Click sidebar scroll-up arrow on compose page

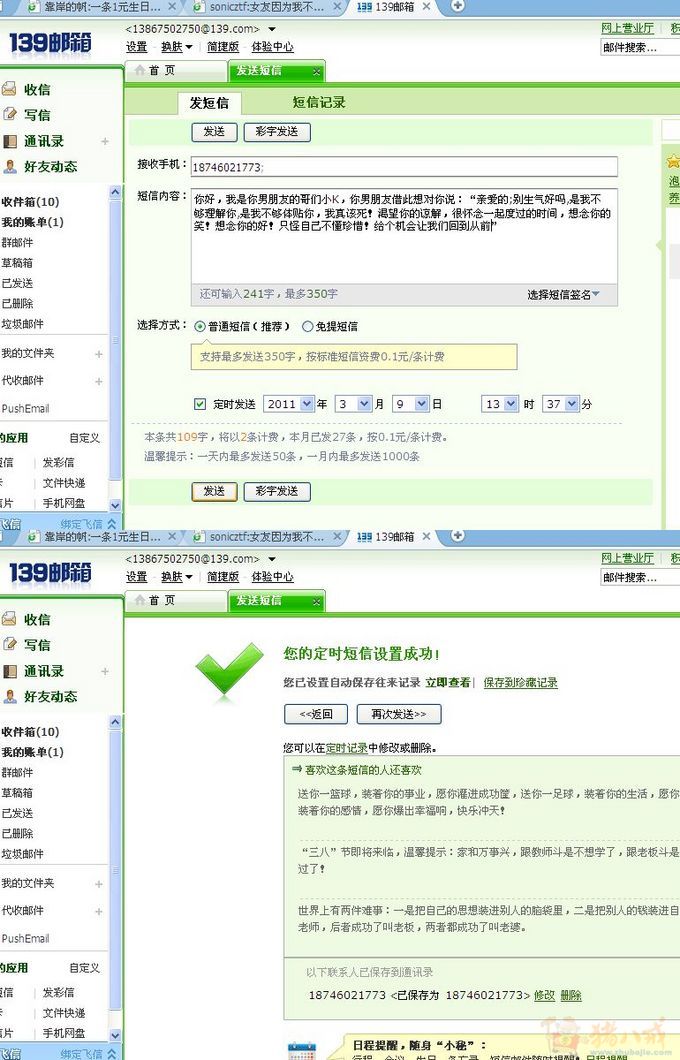coord(115,193)
